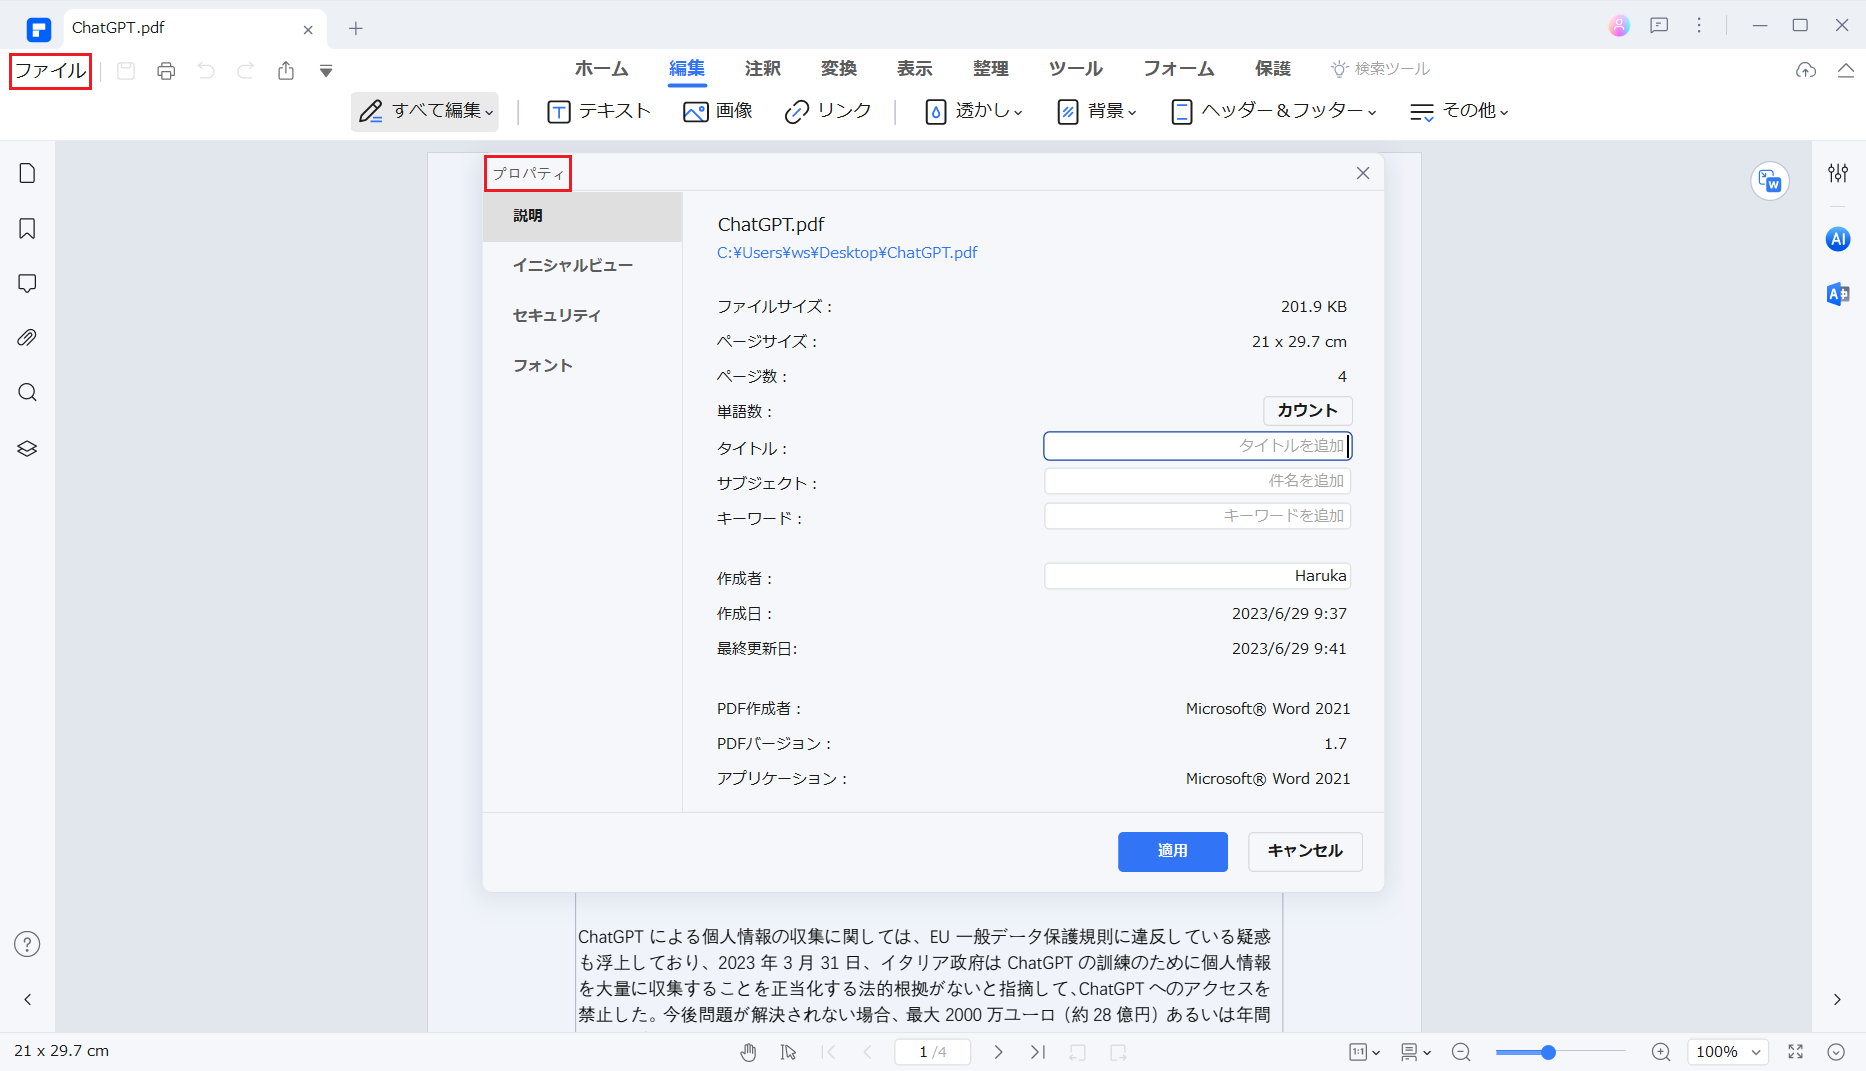Screen dimensions: 1866x1071
Task: Click the AI translate icon
Action: [x=1838, y=294]
